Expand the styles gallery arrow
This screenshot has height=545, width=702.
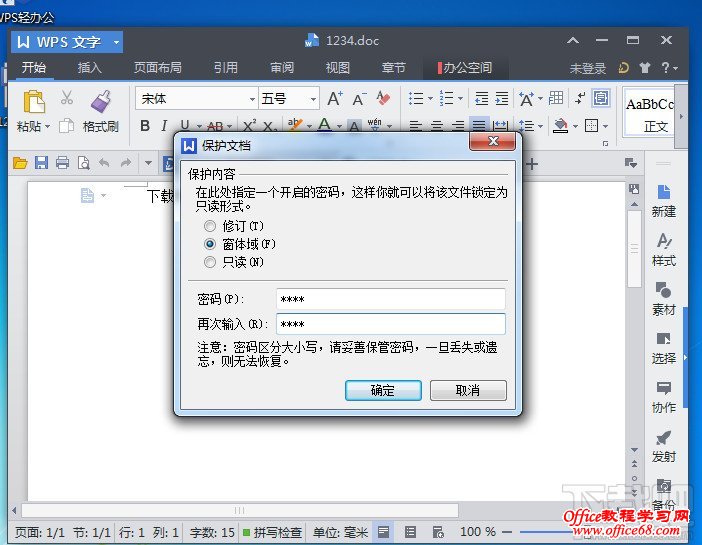coord(681,116)
